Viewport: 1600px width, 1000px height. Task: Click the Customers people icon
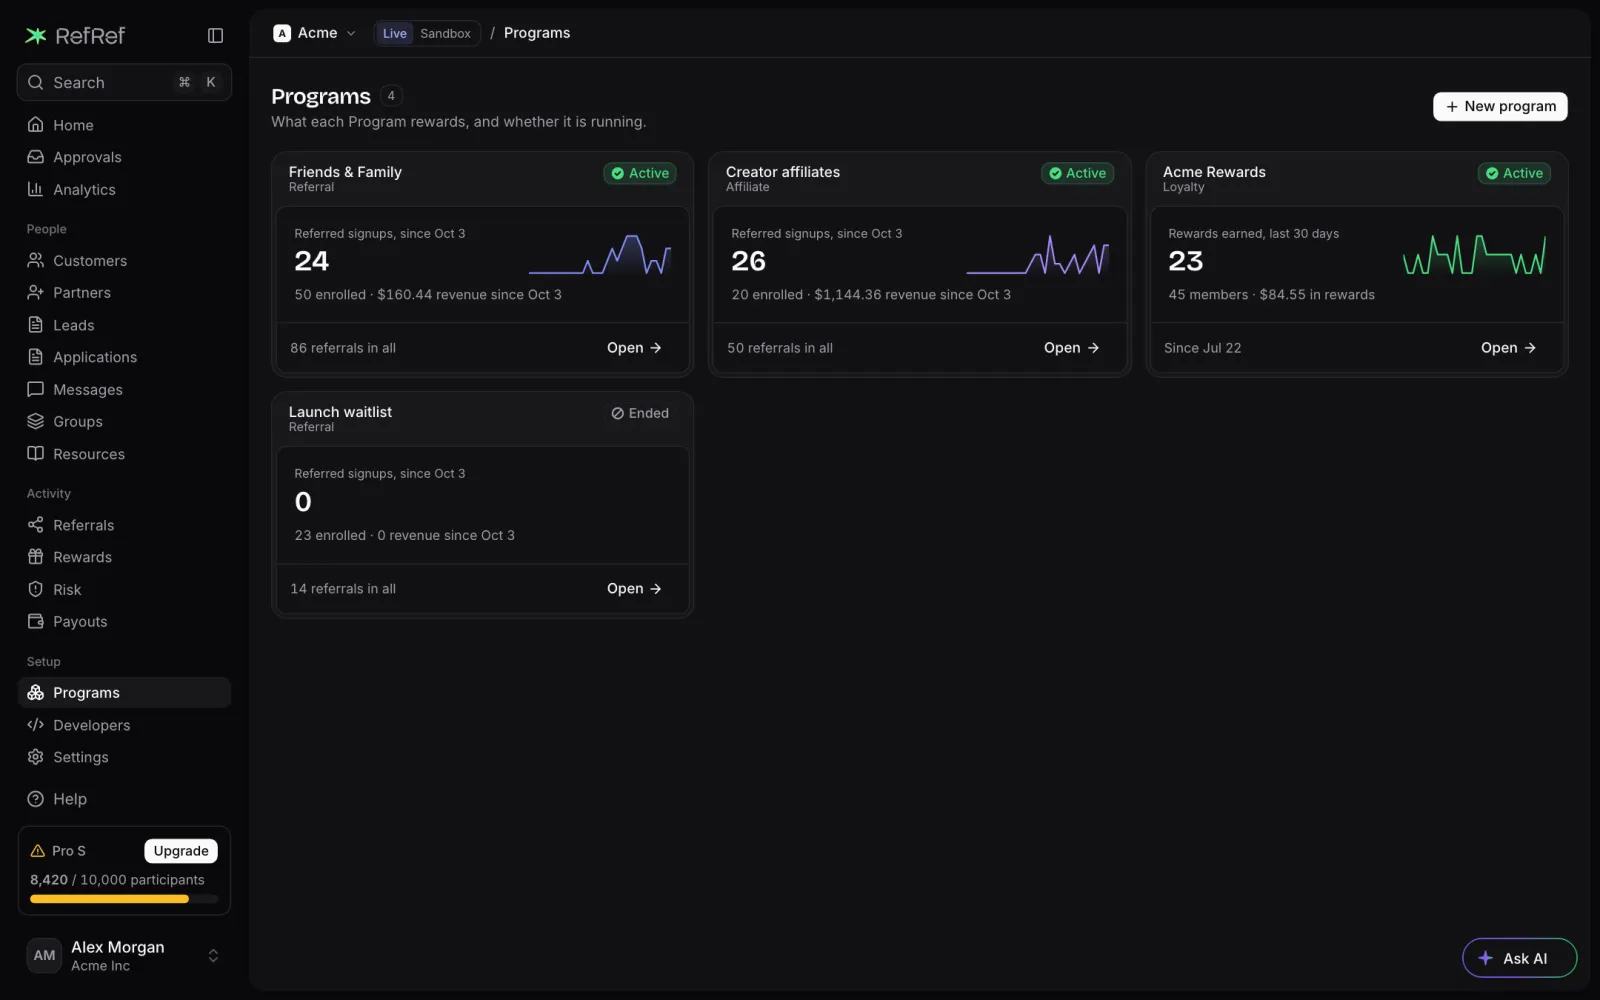[36, 260]
